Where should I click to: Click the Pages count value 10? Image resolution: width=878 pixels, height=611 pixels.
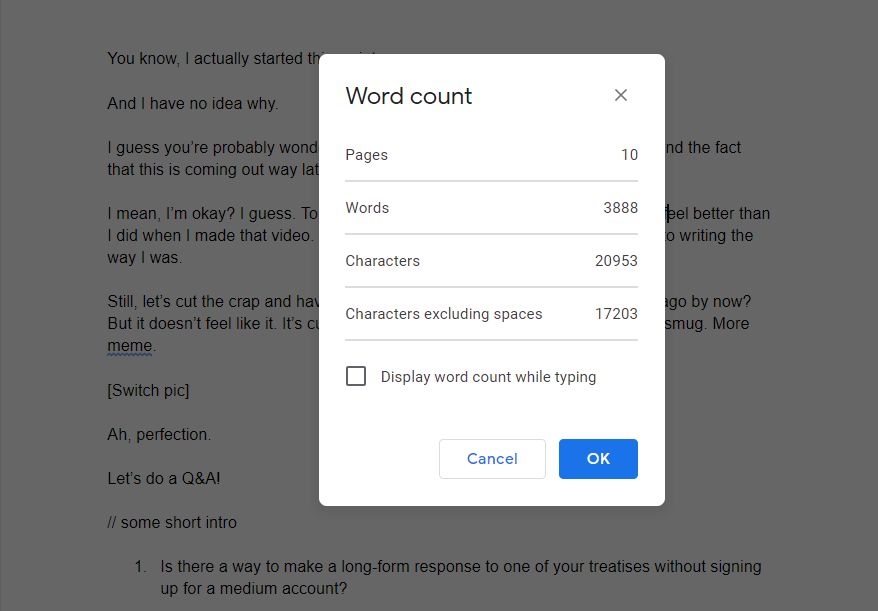pyautogui.click(x=629, y=155)
